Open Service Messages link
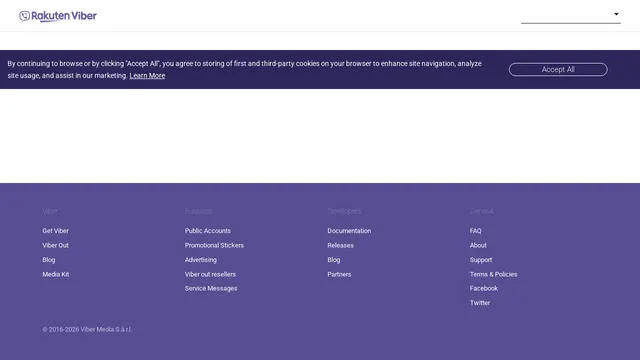Screen dimensions: 640x360 211,288
